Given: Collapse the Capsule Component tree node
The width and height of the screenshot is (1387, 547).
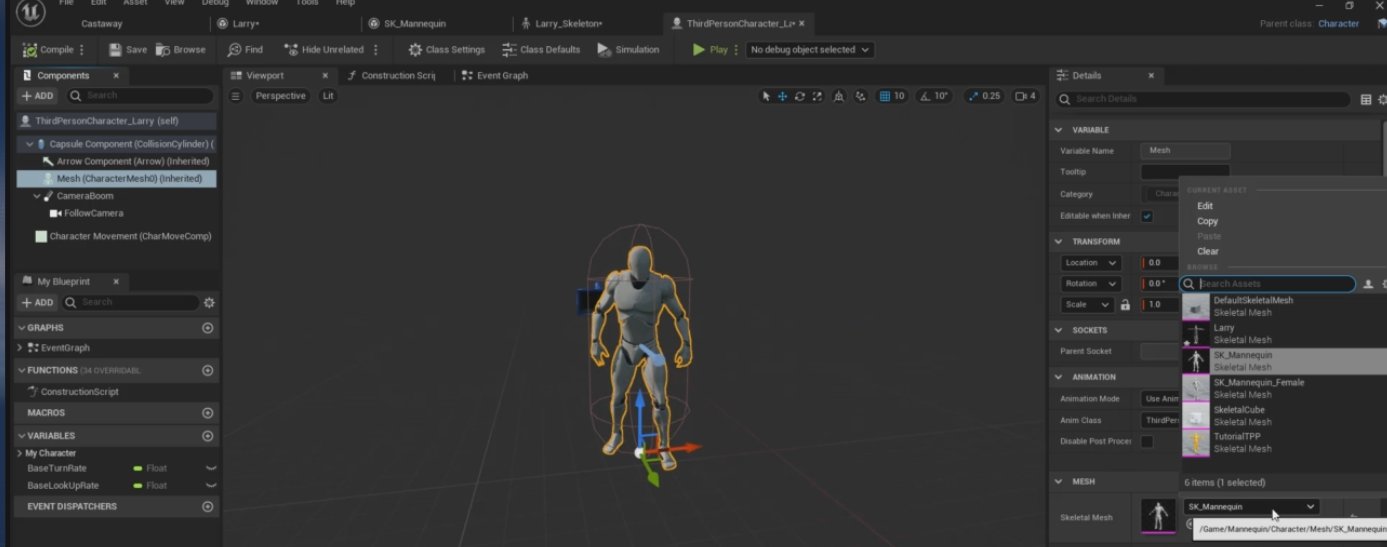Looking at the screenshot, I should tap(29, 144).
